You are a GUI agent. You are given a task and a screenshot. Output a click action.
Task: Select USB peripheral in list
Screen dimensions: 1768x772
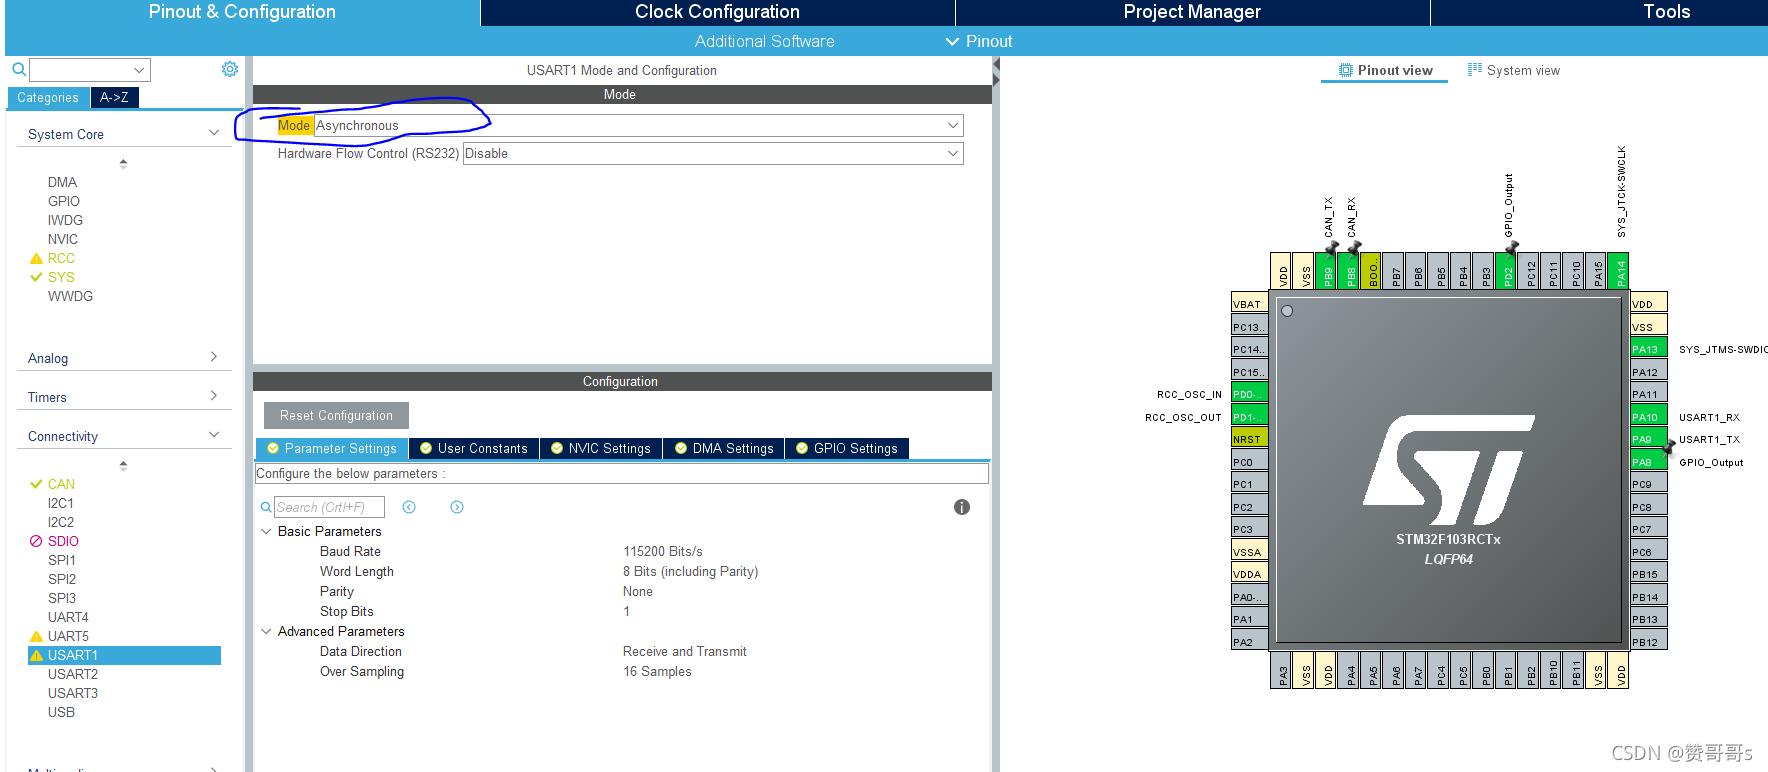61,712
